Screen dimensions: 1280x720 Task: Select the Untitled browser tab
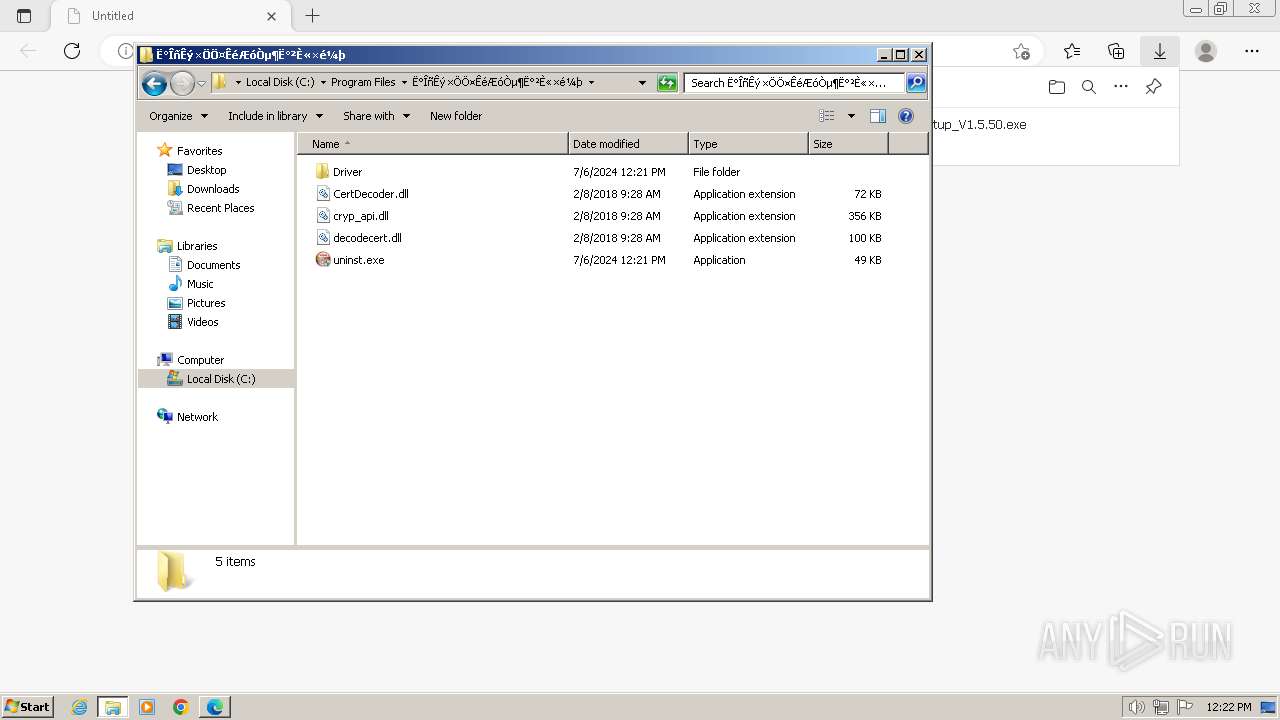point(170,16)
